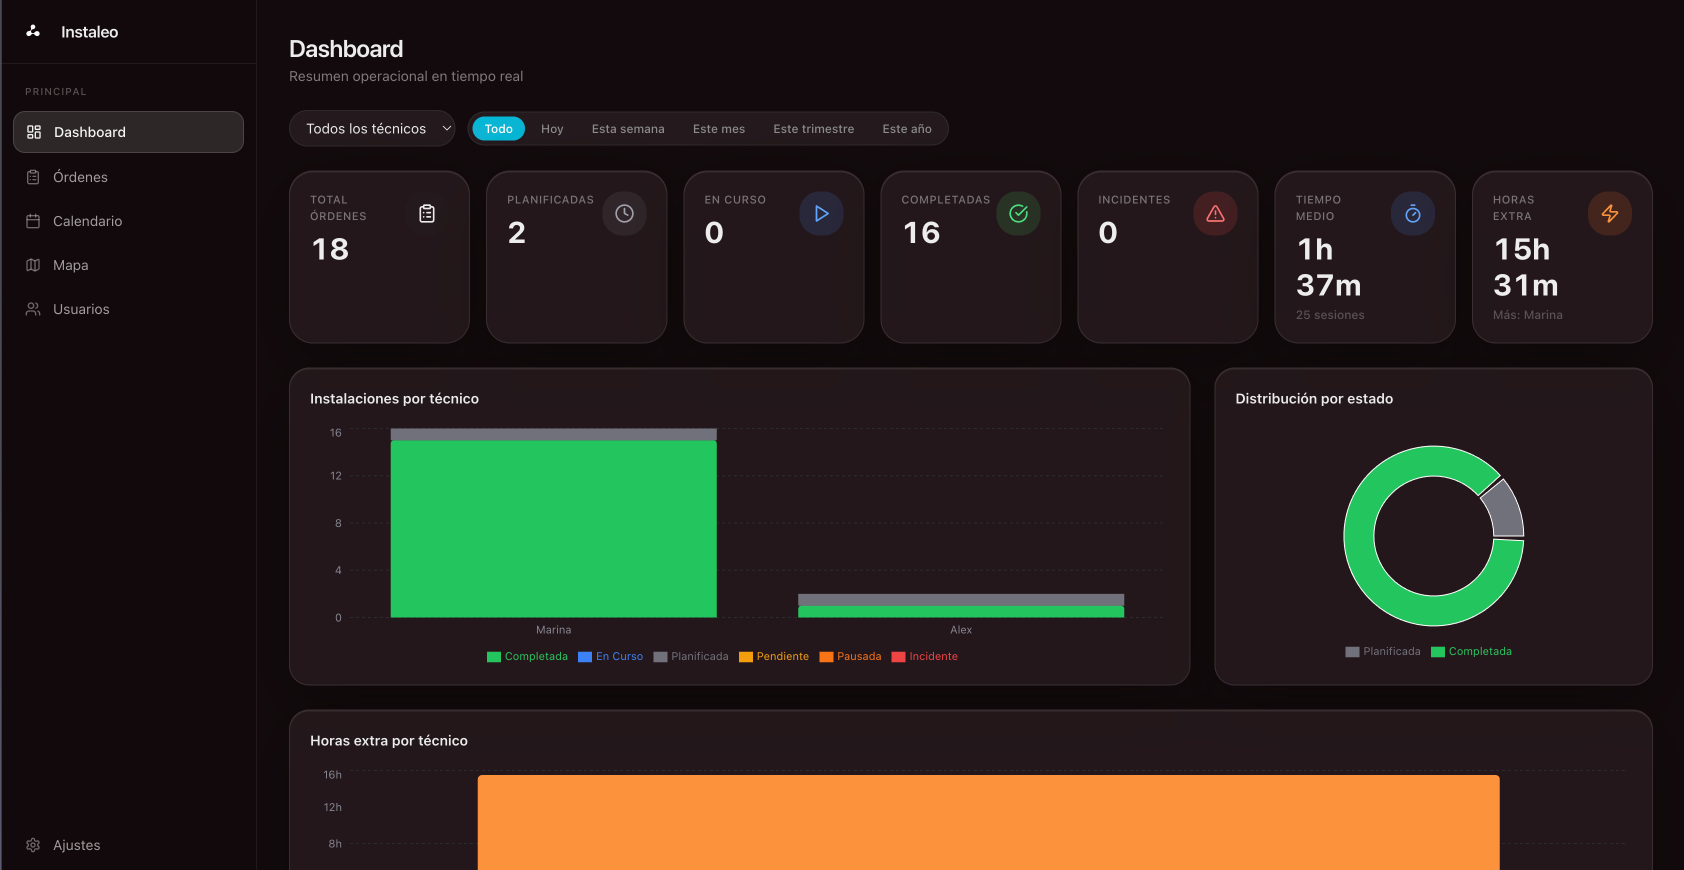This screenshot has width=1684, height=870.
Task: Toggle Pausada legend in bar chart
Action: click(850, 657)
